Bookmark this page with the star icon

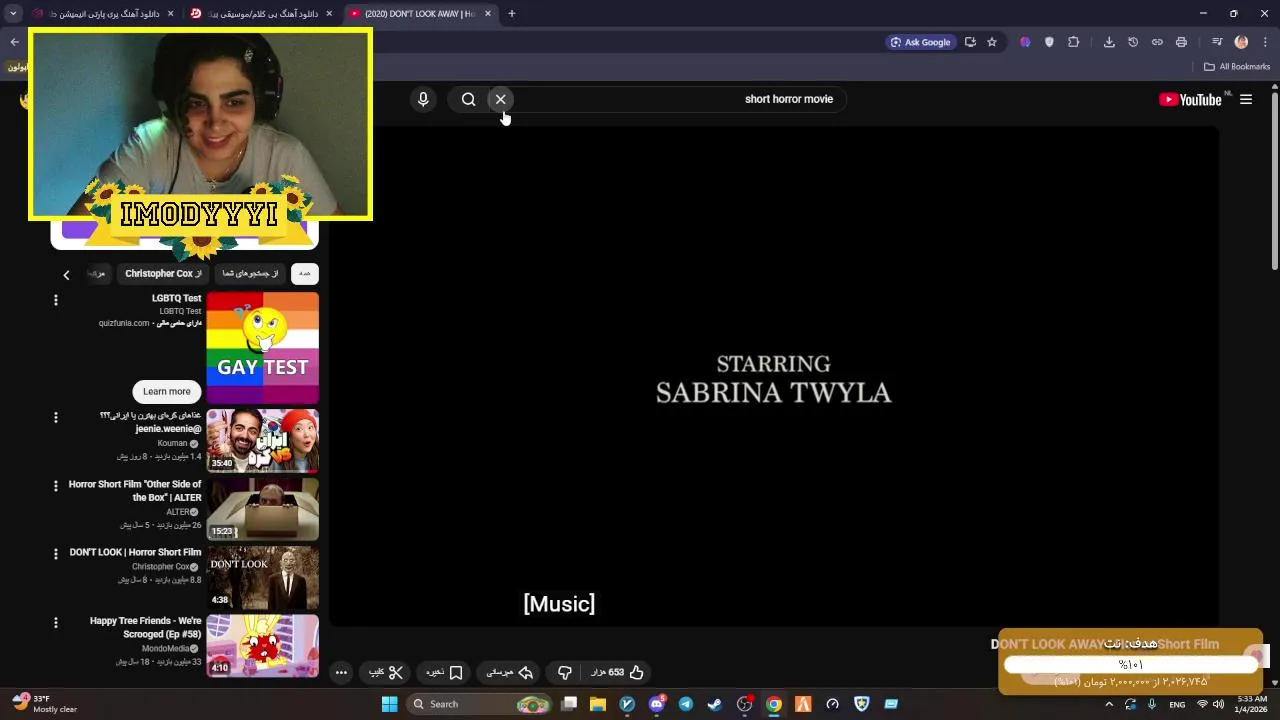click(x=992, y=42)
